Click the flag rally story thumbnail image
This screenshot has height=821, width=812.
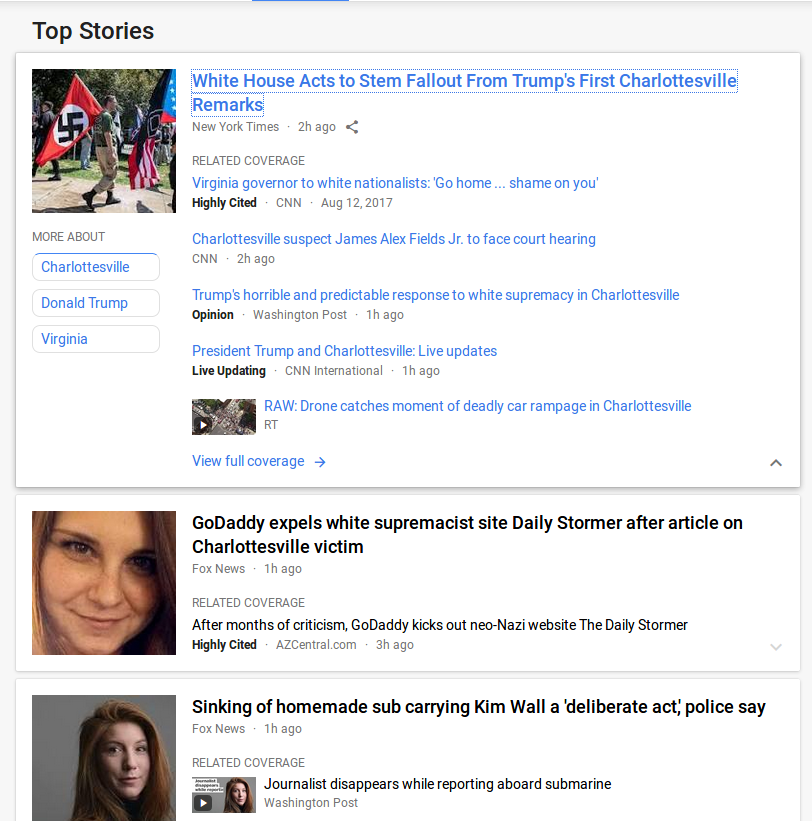click(104, 141)
